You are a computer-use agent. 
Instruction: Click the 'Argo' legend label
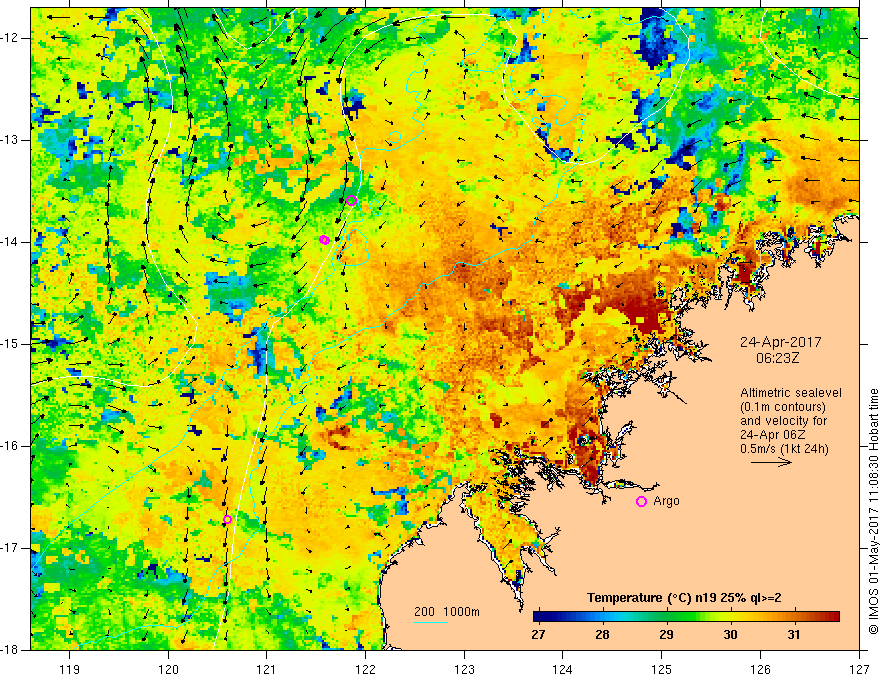click(x=666, y=501)
